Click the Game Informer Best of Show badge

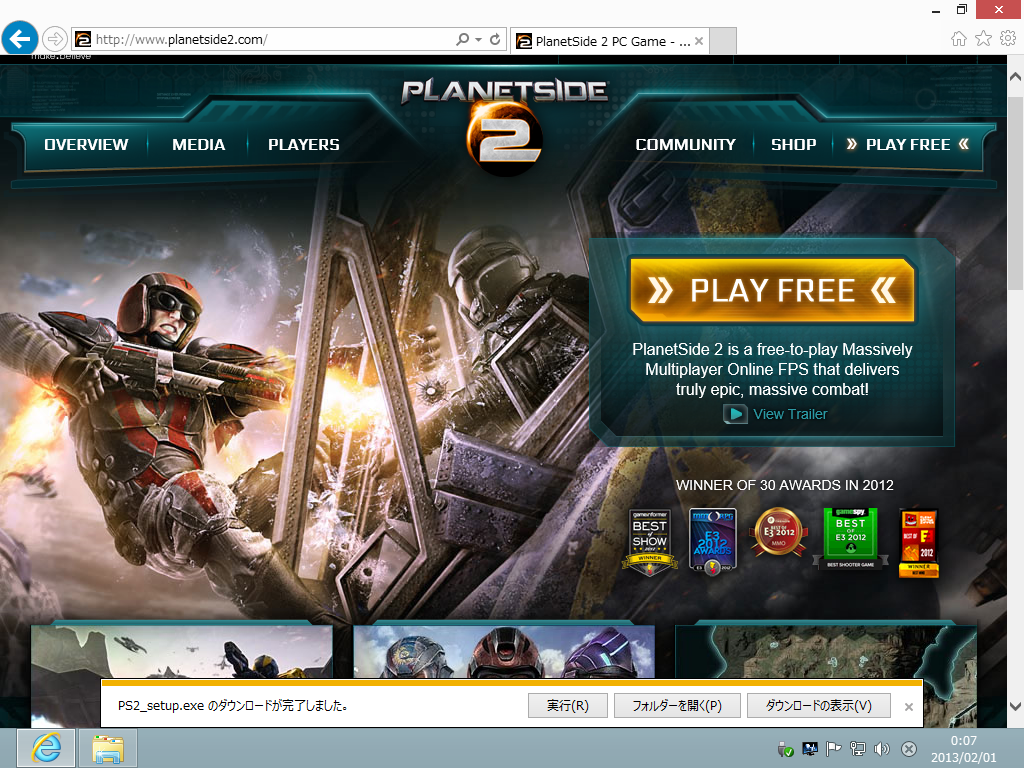pyautogui.click(x=650, y=541)
